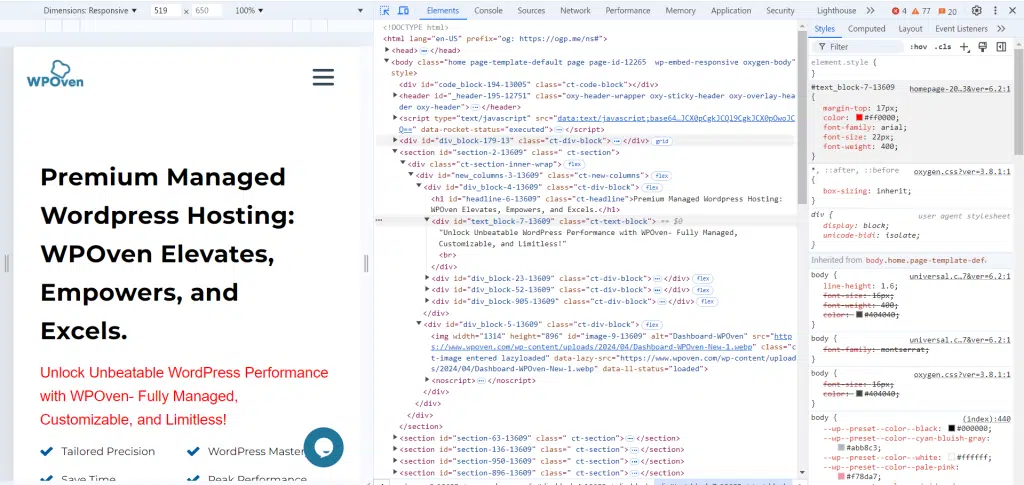
Task: Open the website hamburger menu
Action: pyautogui.click(x=323, y=77)
